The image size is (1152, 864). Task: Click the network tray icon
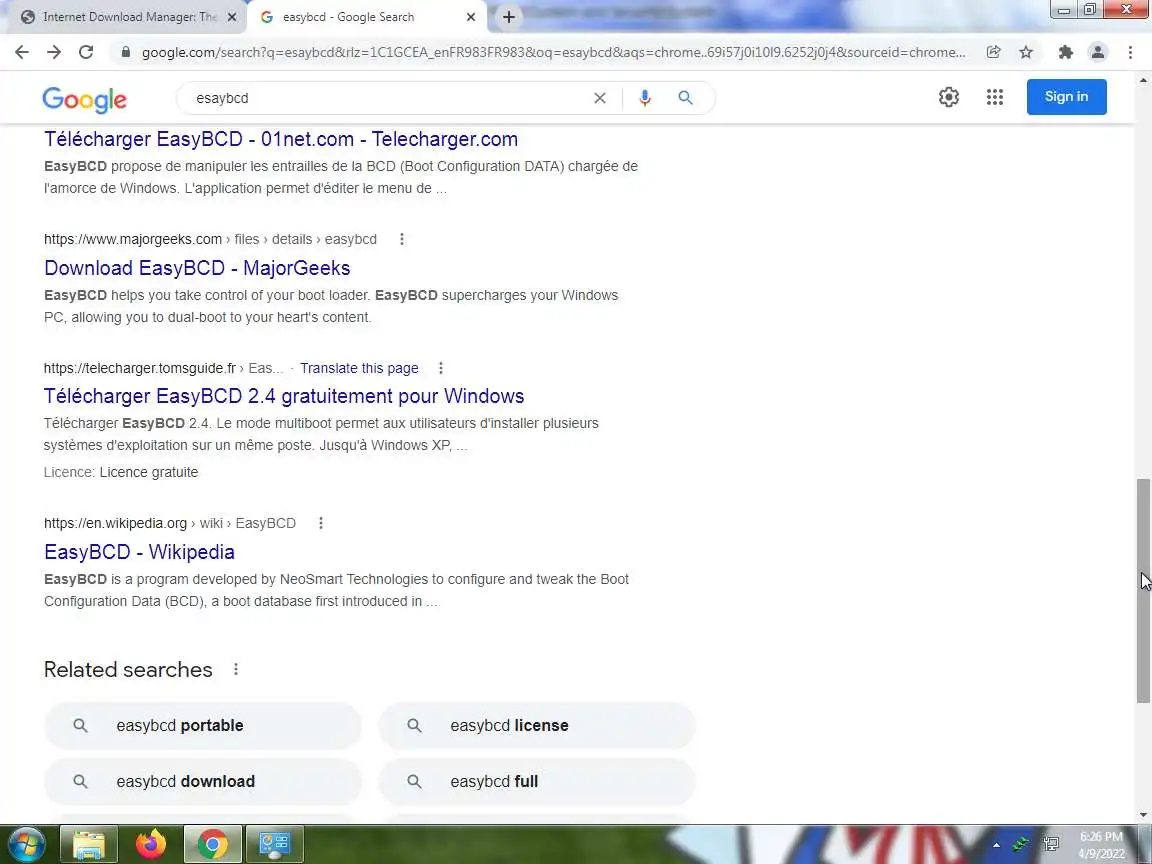click(1051, 845)
